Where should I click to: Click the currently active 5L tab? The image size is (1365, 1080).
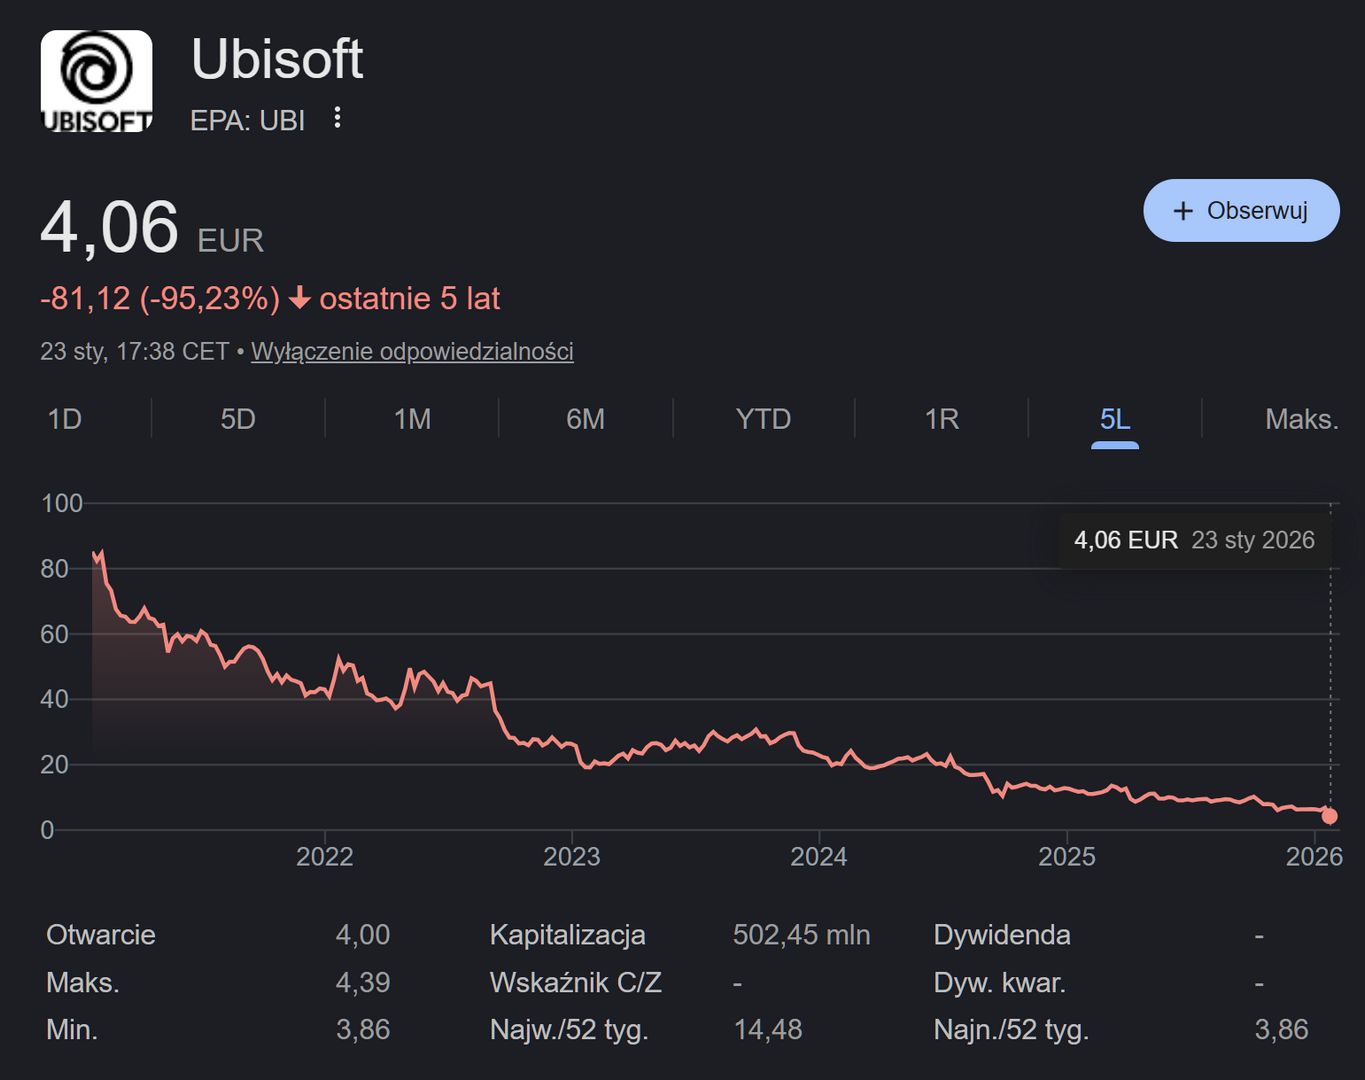click(1113, 419)
